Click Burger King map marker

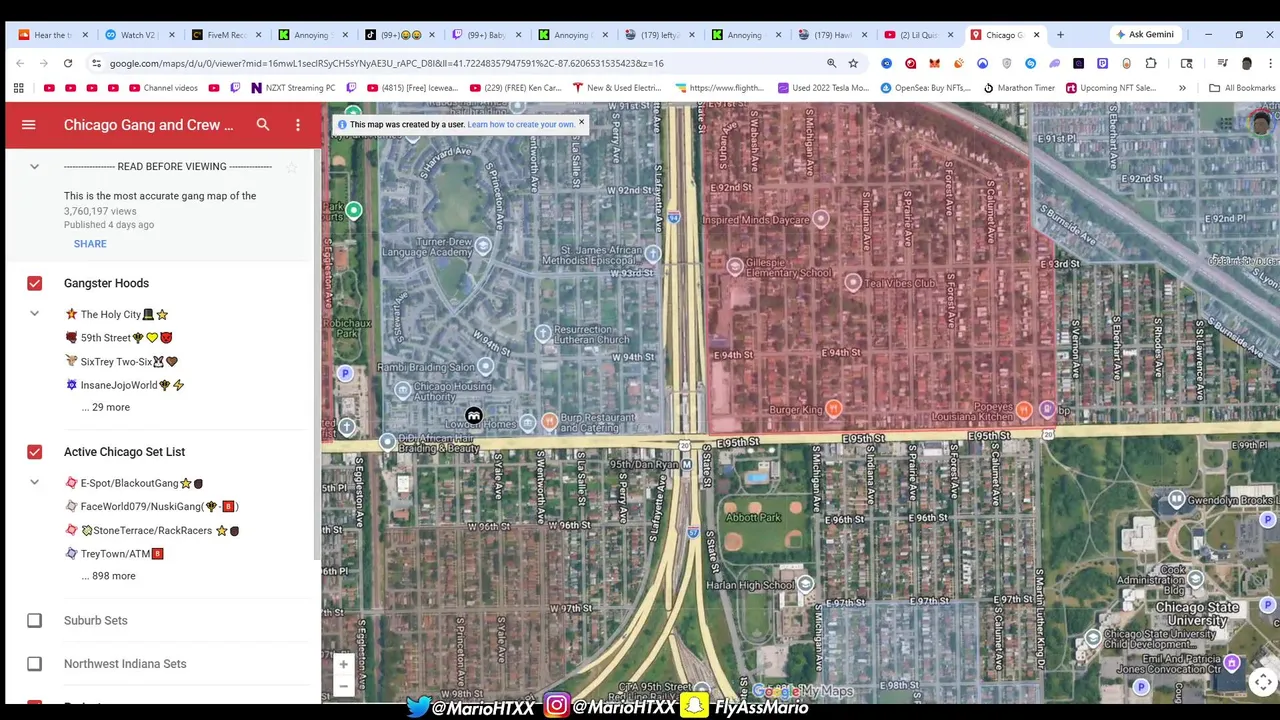coord(833,408)
